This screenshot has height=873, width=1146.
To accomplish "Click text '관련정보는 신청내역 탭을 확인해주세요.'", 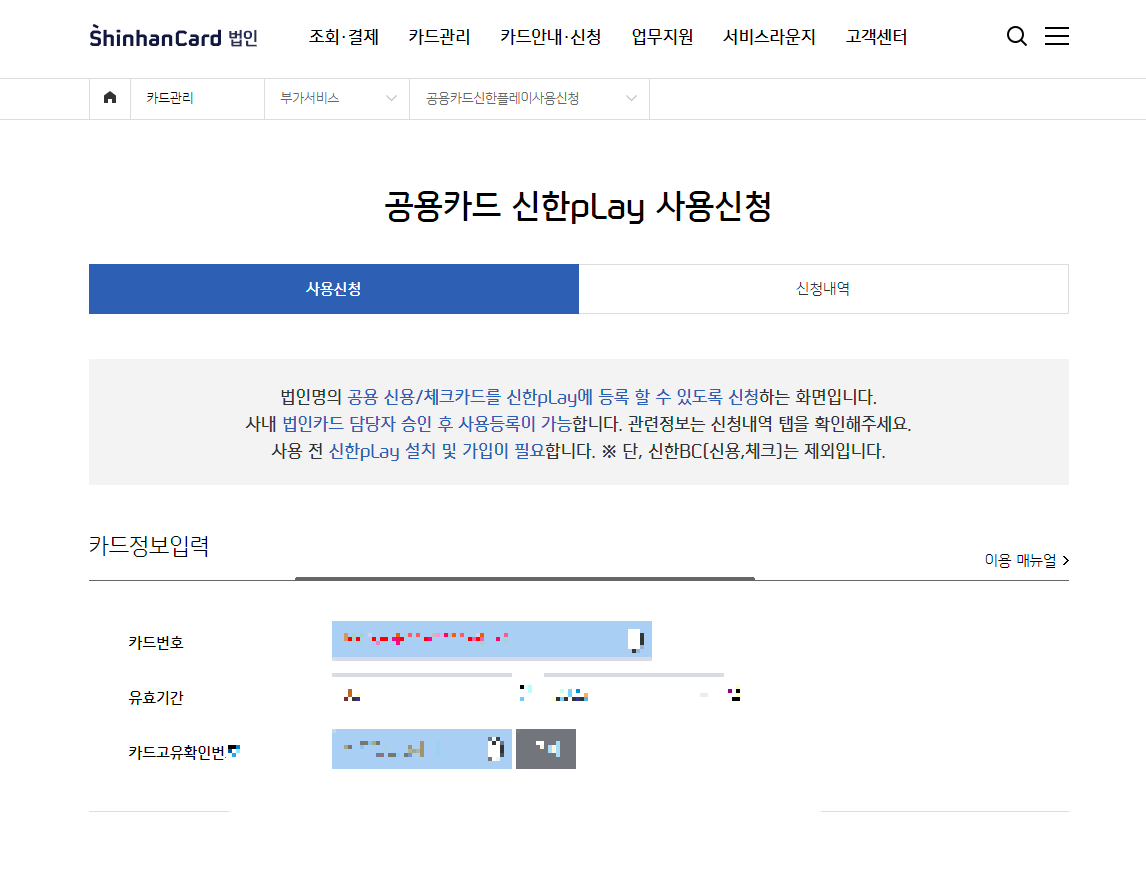I will tap(770, 424).
